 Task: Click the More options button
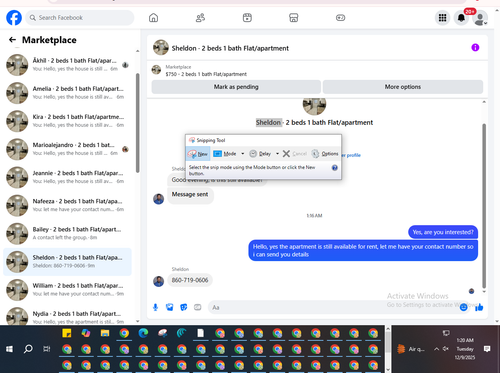[x=403, y=87]
